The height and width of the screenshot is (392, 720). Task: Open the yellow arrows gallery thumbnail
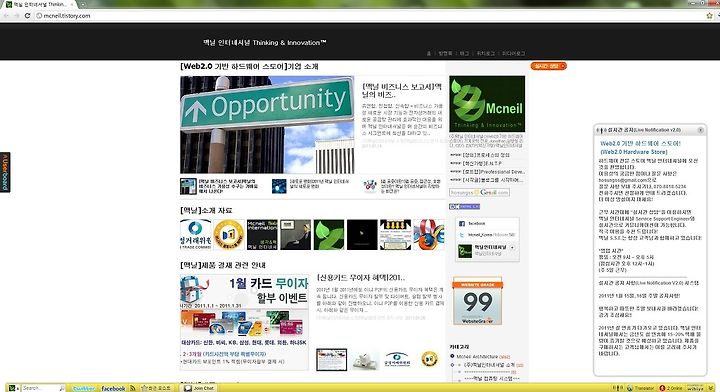point(395,235)
